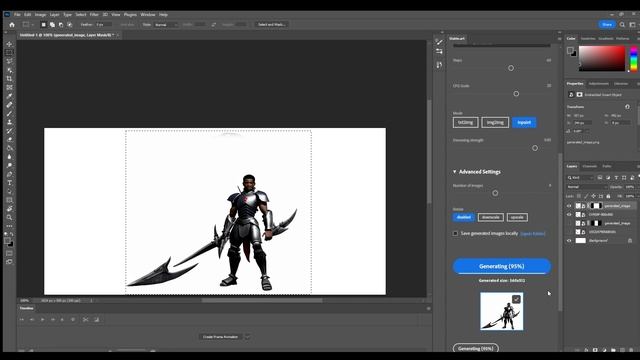Open the File menu
640x360 pixels.
point(17,15)
